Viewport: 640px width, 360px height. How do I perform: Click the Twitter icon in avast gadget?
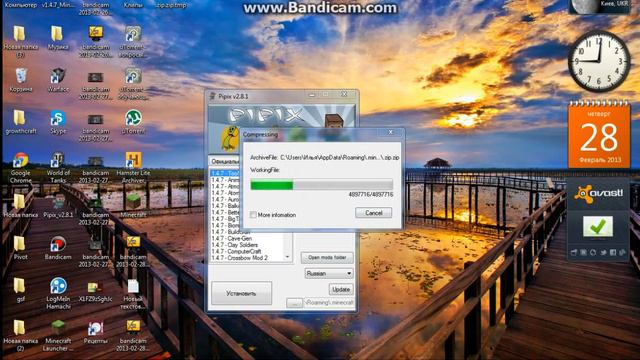coord(603,253)
